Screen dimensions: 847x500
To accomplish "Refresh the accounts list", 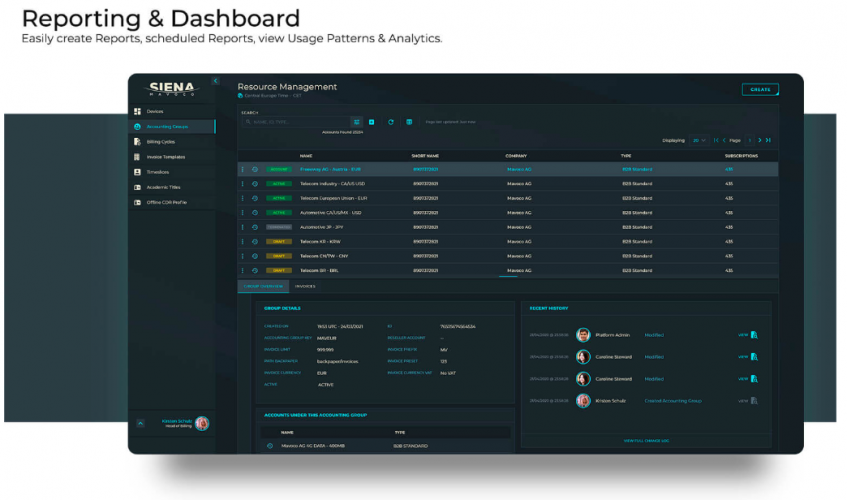I will pos(391,122).
